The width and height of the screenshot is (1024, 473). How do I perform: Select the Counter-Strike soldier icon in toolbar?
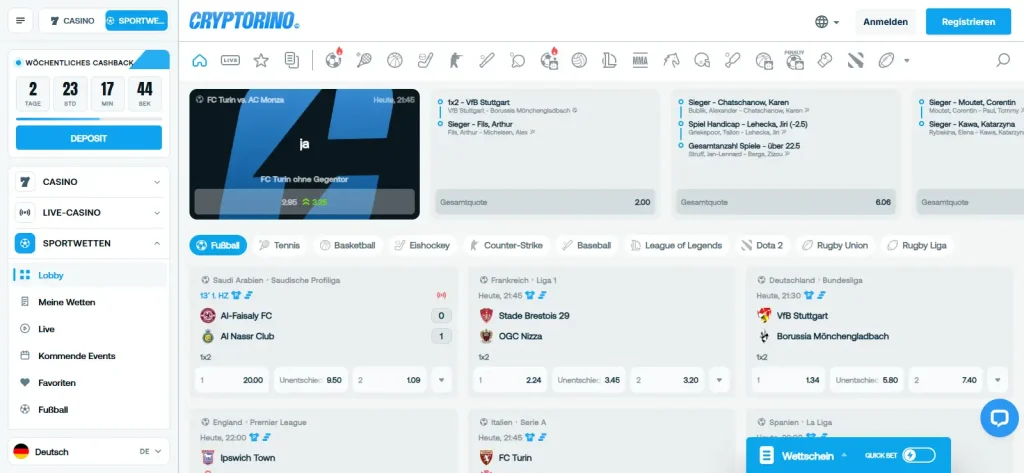pyautogui.click(x=456, y=60)
